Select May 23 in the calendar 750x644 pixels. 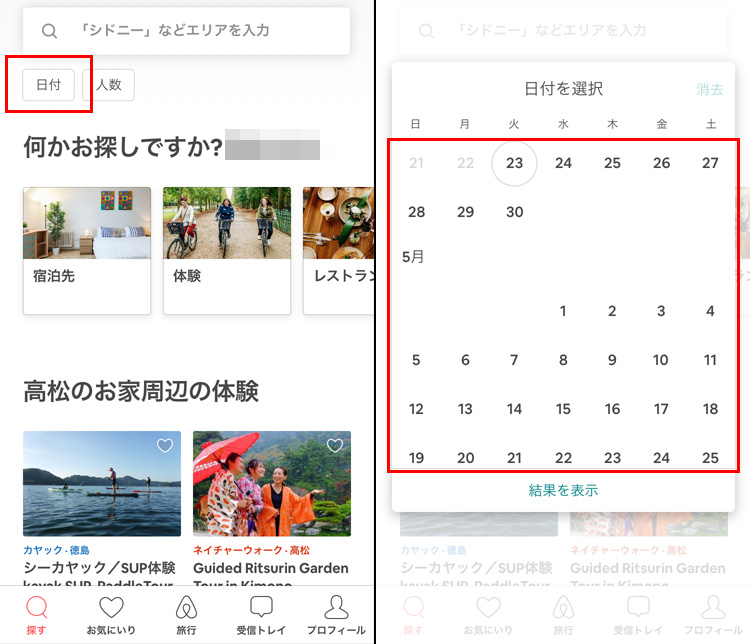pyautogui.click(x=613, y=458)
